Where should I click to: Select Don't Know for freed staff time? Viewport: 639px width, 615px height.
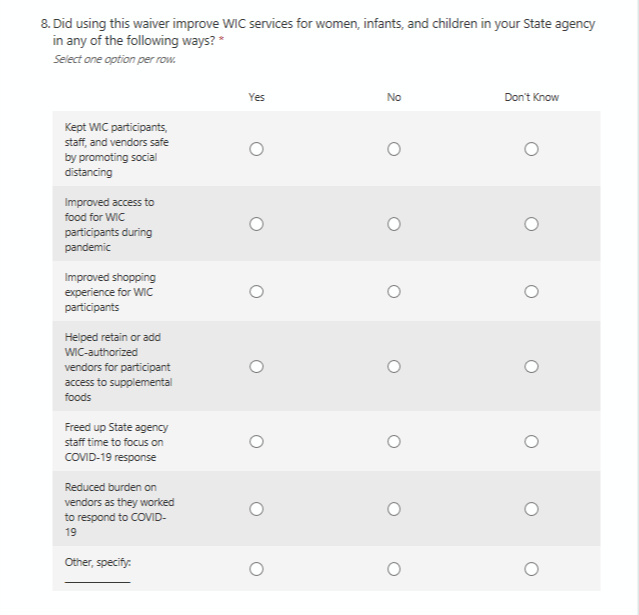pos(532,441)
